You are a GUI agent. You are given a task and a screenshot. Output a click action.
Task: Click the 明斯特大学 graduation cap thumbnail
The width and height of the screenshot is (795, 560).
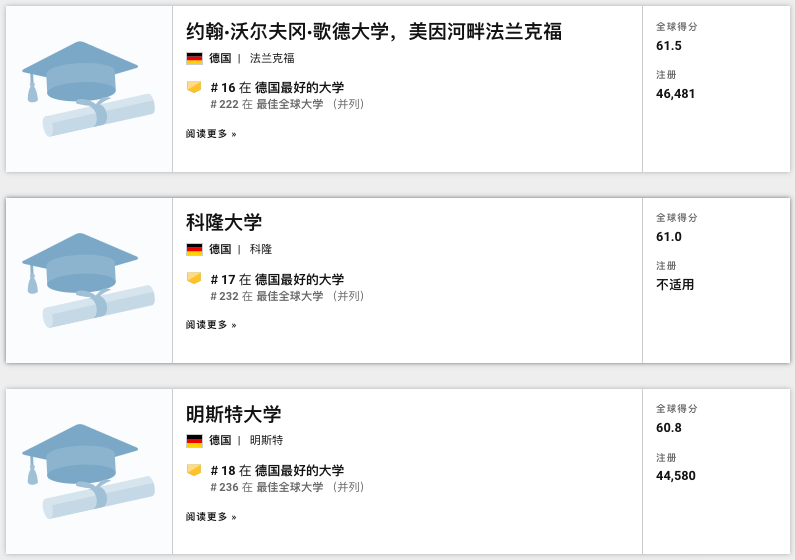click(88, 471)
